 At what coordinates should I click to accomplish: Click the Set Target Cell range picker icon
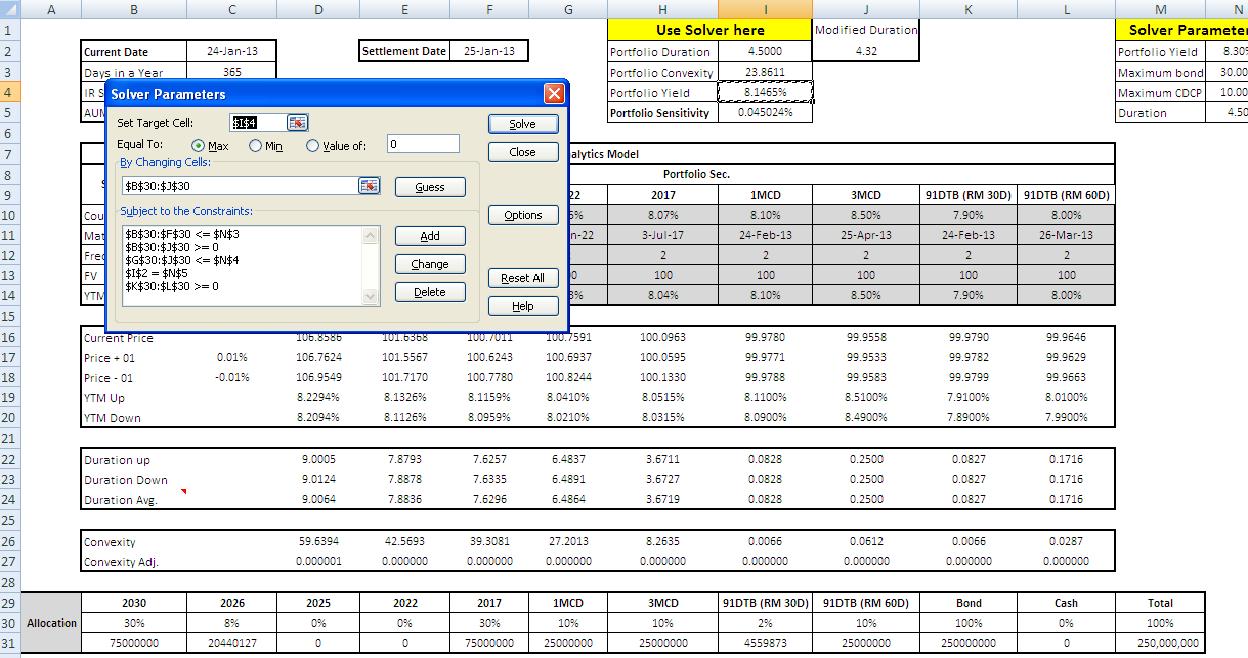[x=298, y=123]
